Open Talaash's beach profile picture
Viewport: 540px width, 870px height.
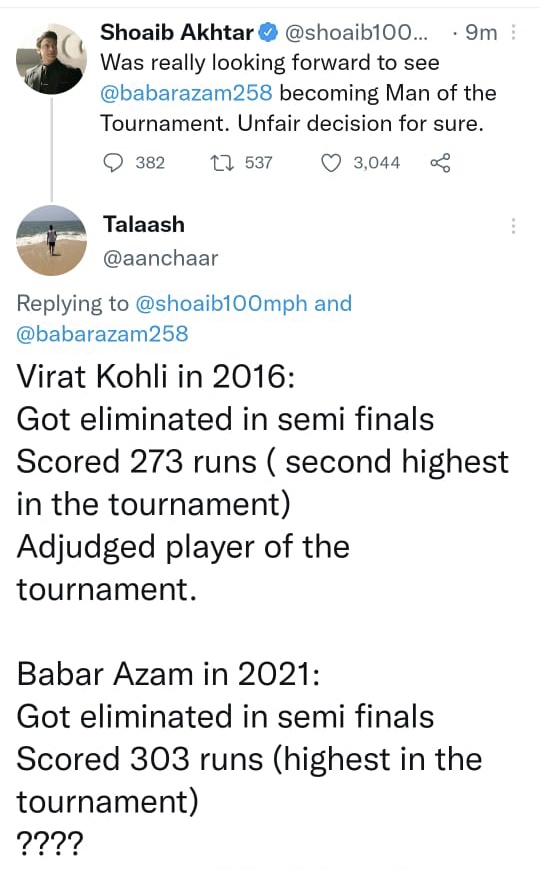pyautogui.click(x=51, y=240)
